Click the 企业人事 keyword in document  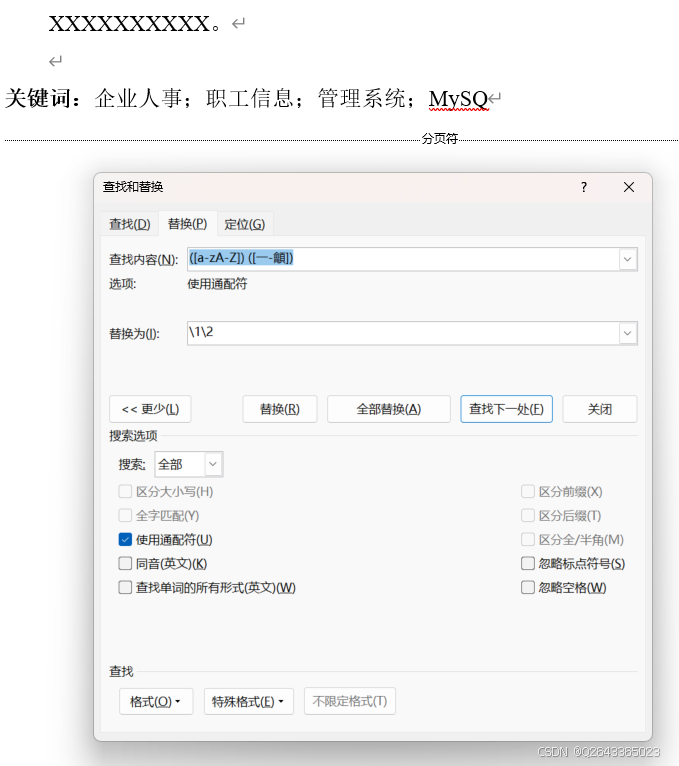[138, 98]
